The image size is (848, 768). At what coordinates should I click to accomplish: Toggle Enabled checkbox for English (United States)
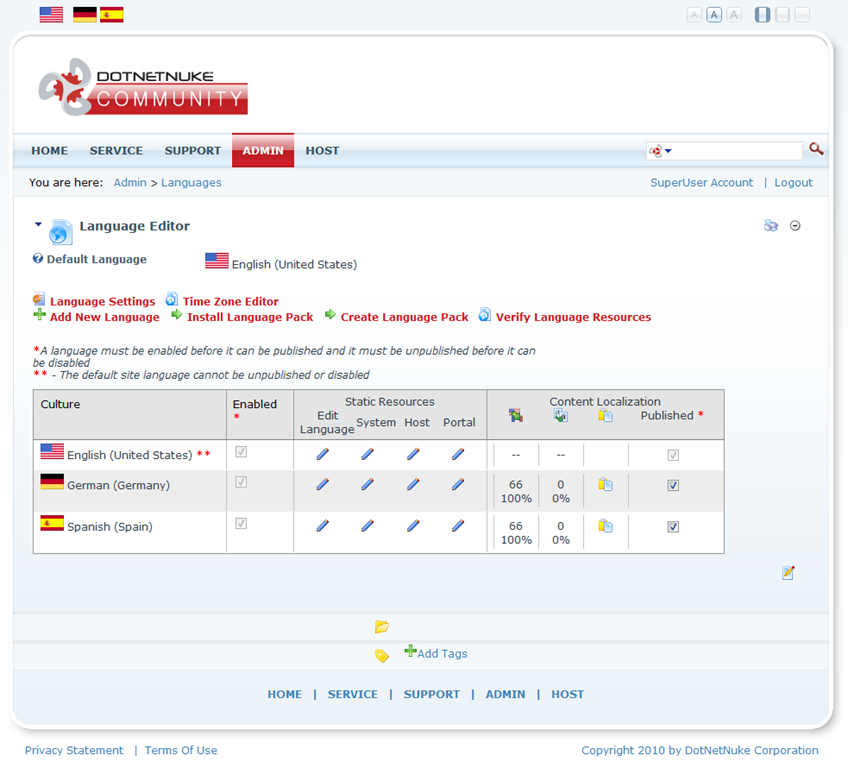tap(241, 452)
